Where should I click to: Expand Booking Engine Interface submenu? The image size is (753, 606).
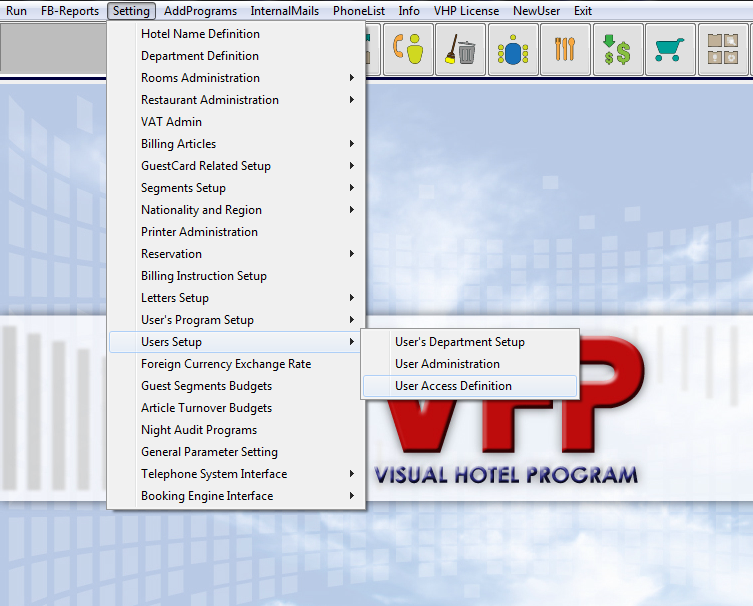(x=235, y=496)
